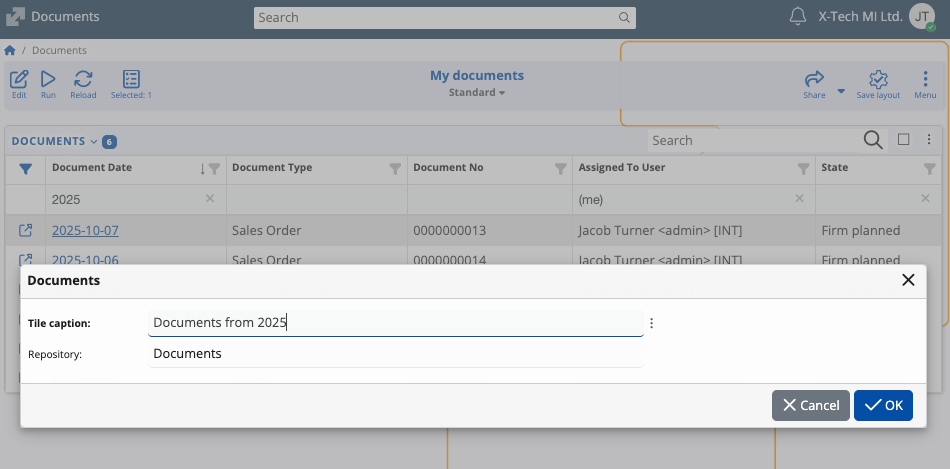Image resolution: width=950 pixels, height=469 pixels.
Task: Click the Cancel button
Action: pos(811,405)
